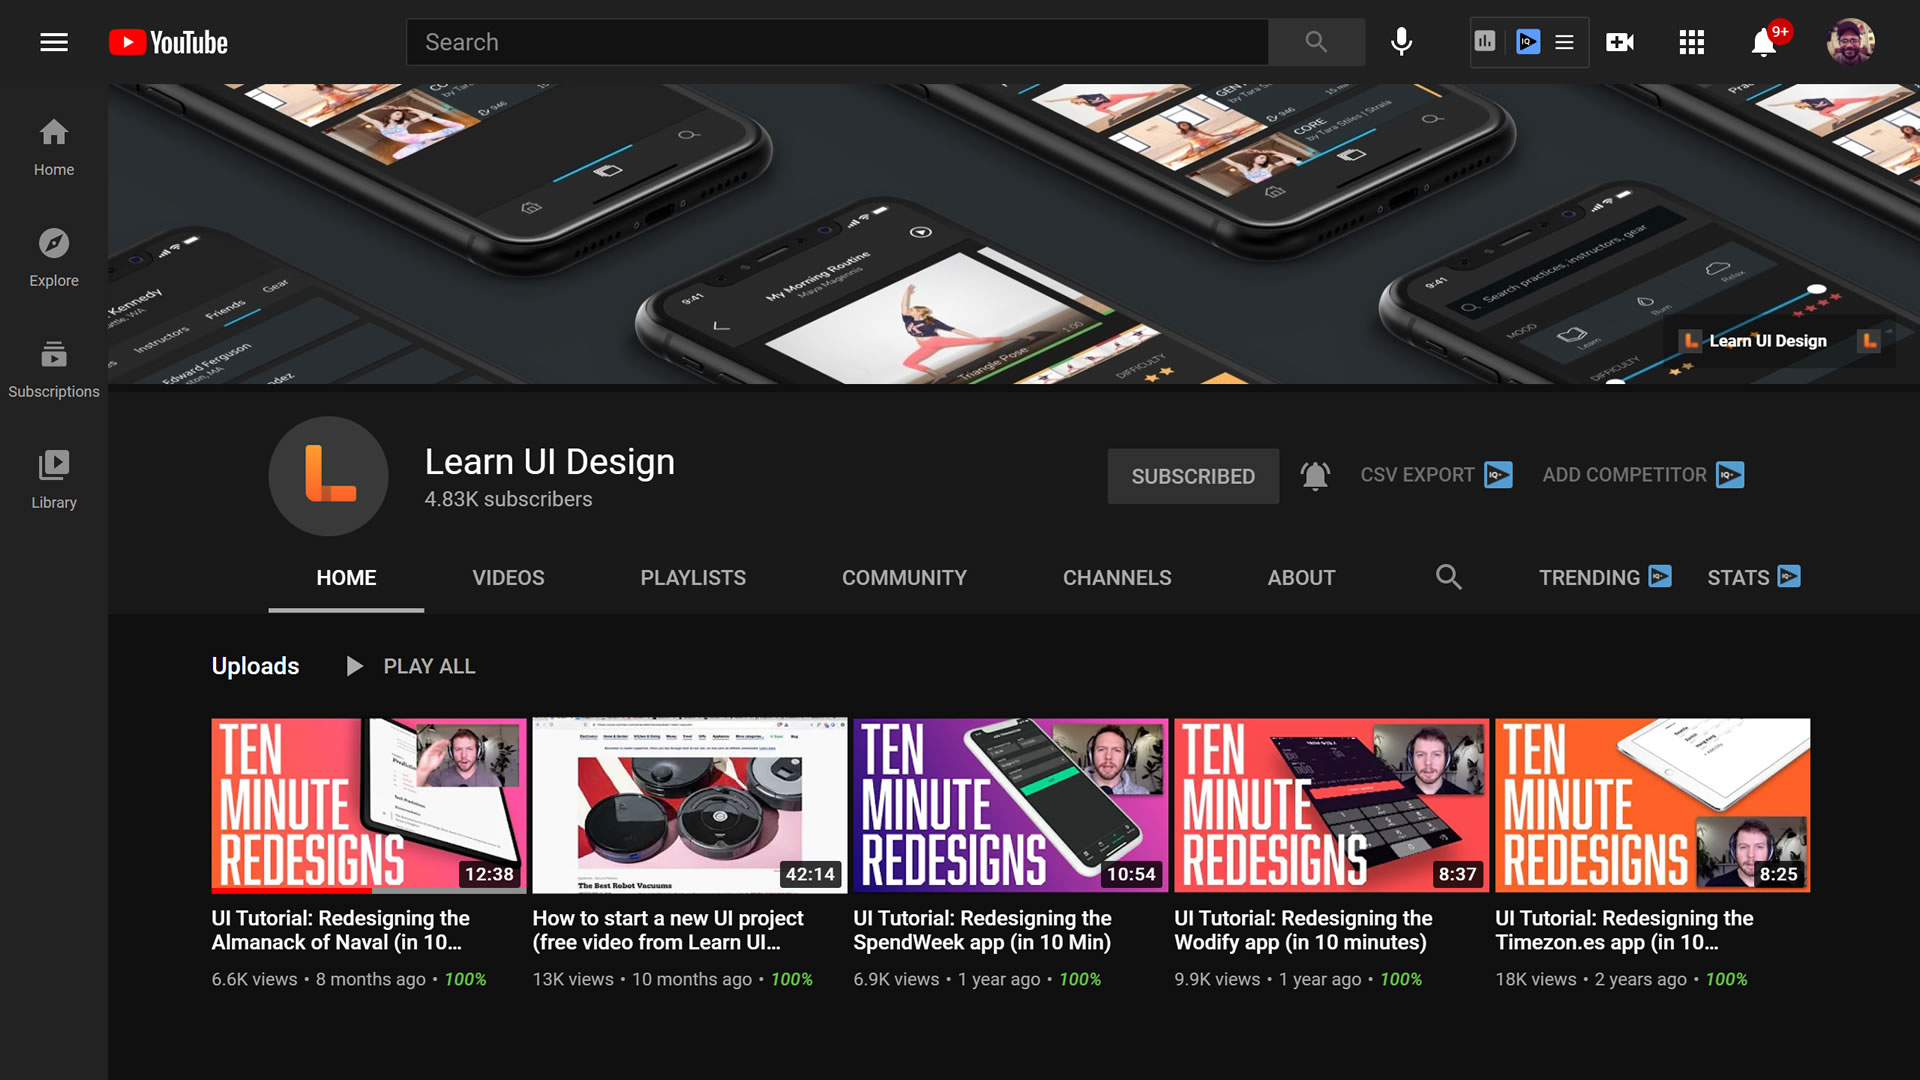Click ADD COMPETITOR button

pos(1643,475)
